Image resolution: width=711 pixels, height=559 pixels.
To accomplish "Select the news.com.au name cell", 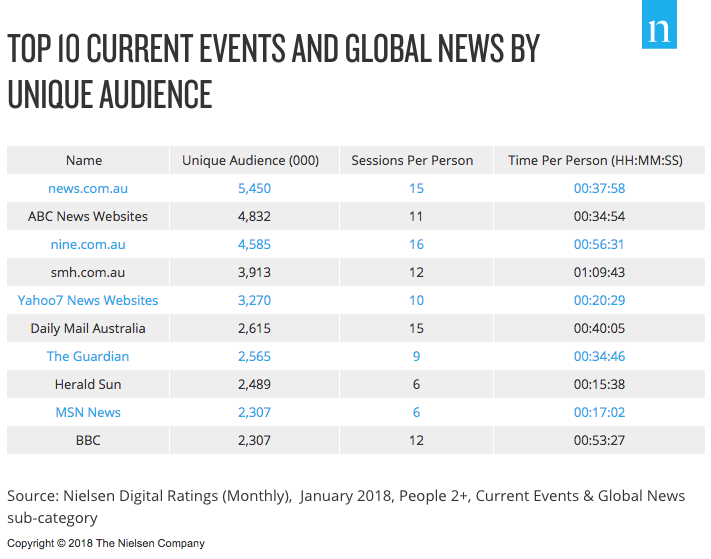I will 88,189.
